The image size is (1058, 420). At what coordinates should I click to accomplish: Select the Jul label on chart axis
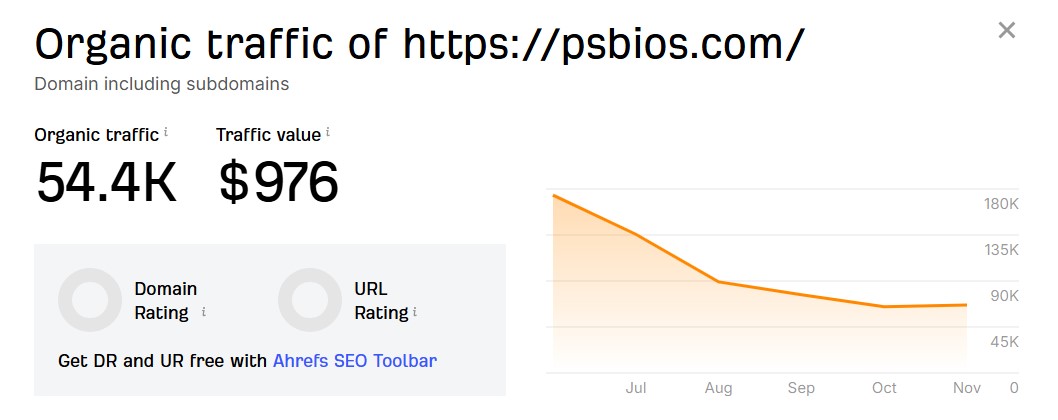[x=635, y=388]
